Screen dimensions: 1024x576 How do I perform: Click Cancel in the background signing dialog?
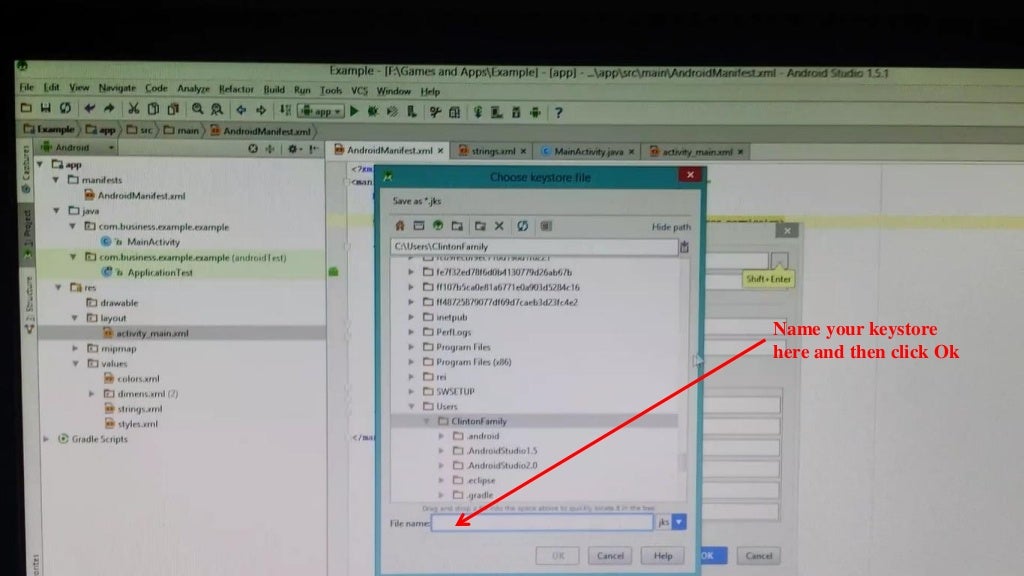click(x=759, y=556)
